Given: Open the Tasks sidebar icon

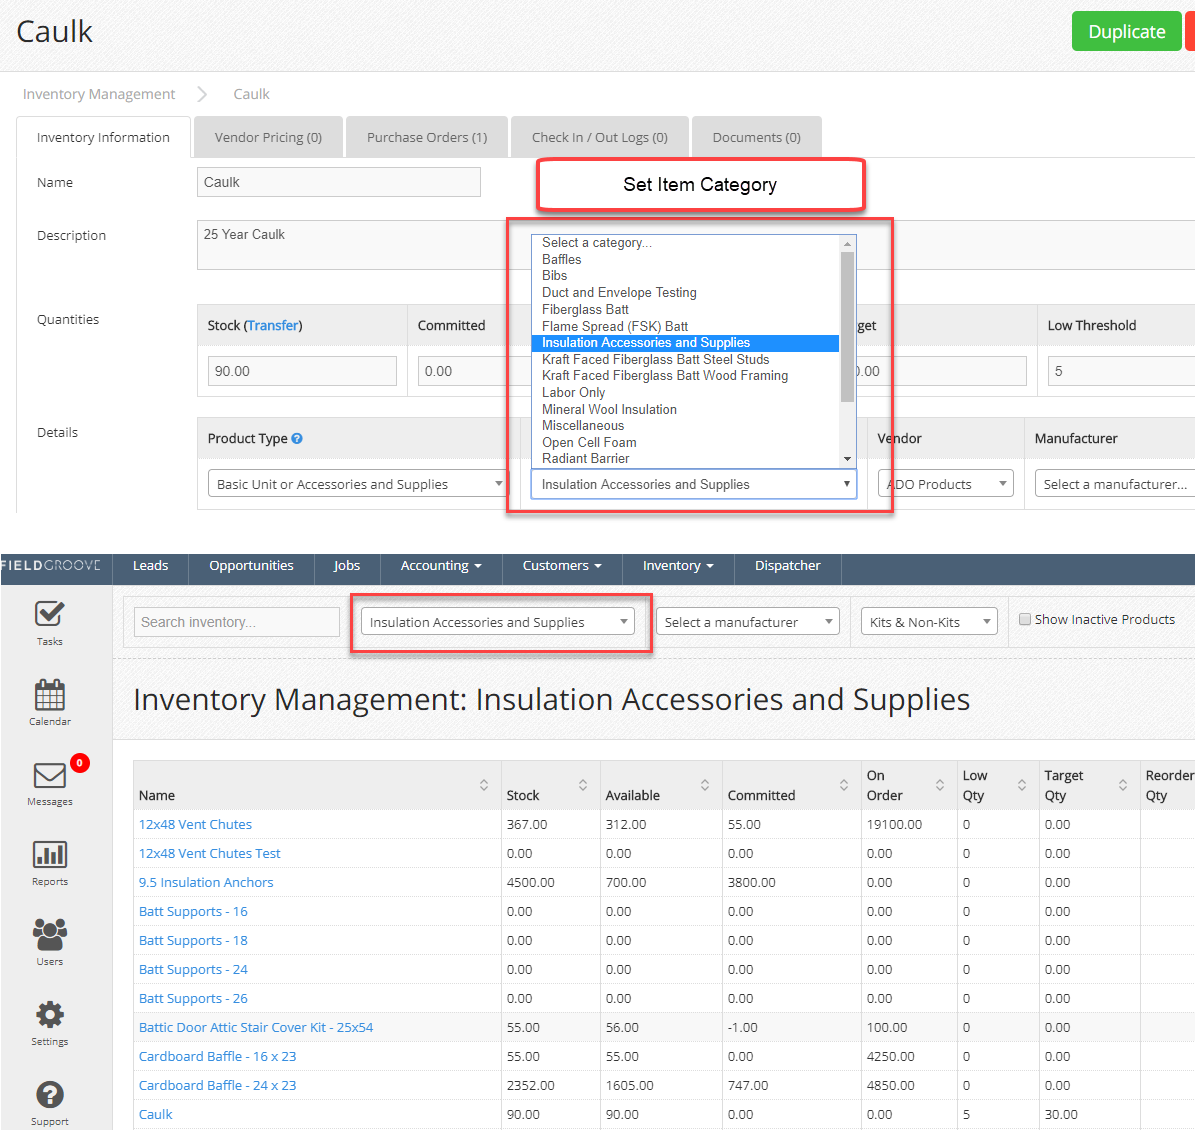Looking at the screenshot, I should click(x=49, y=615).
